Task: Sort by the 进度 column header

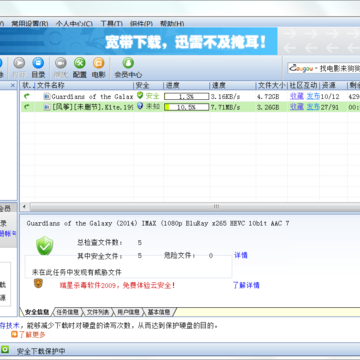Action: pyautogui.click(x=187, y=85)
